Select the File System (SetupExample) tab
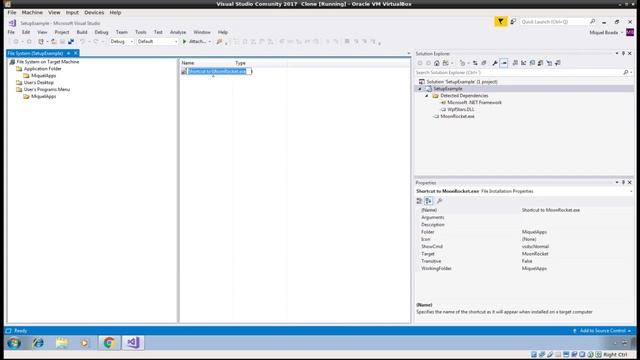Screen dimensions: 640x360 pos(35,53)
